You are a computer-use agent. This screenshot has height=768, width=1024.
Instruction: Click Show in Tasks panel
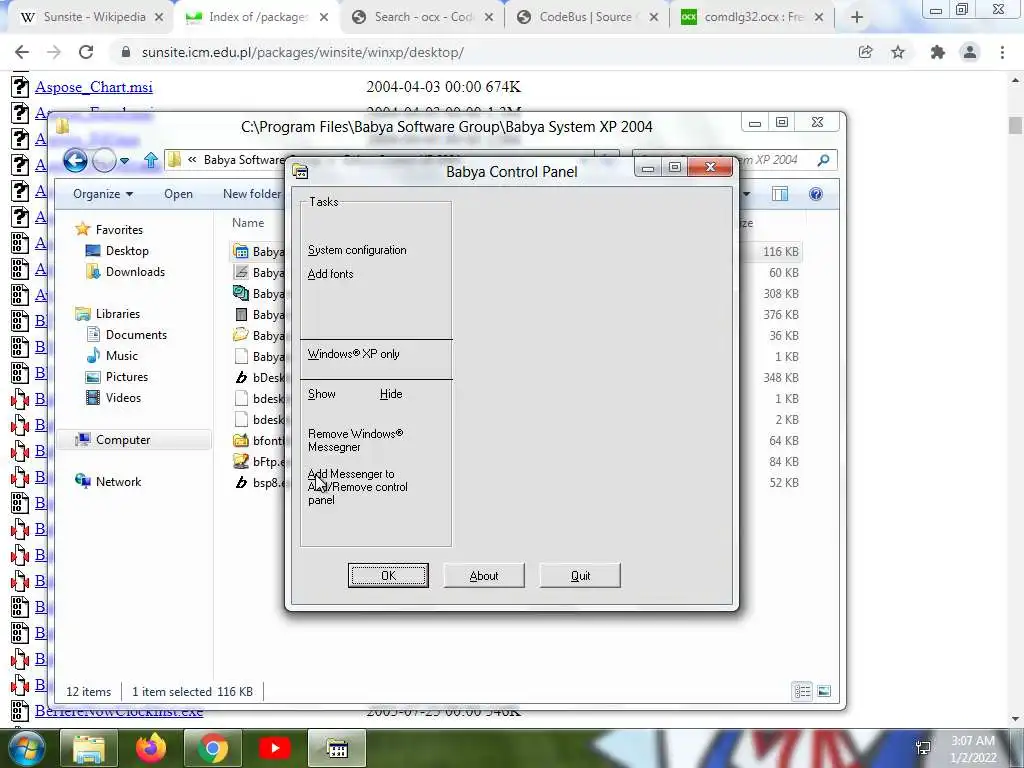tap(322, 394)
